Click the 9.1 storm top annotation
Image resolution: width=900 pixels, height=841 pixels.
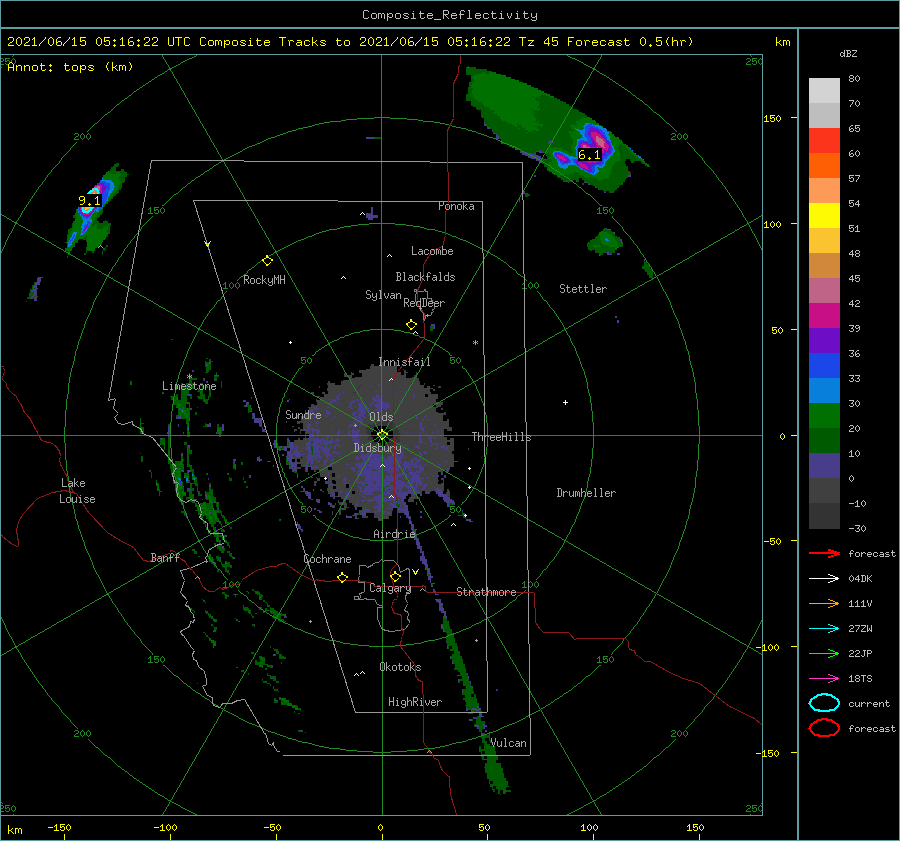click(x=89, y=200)
